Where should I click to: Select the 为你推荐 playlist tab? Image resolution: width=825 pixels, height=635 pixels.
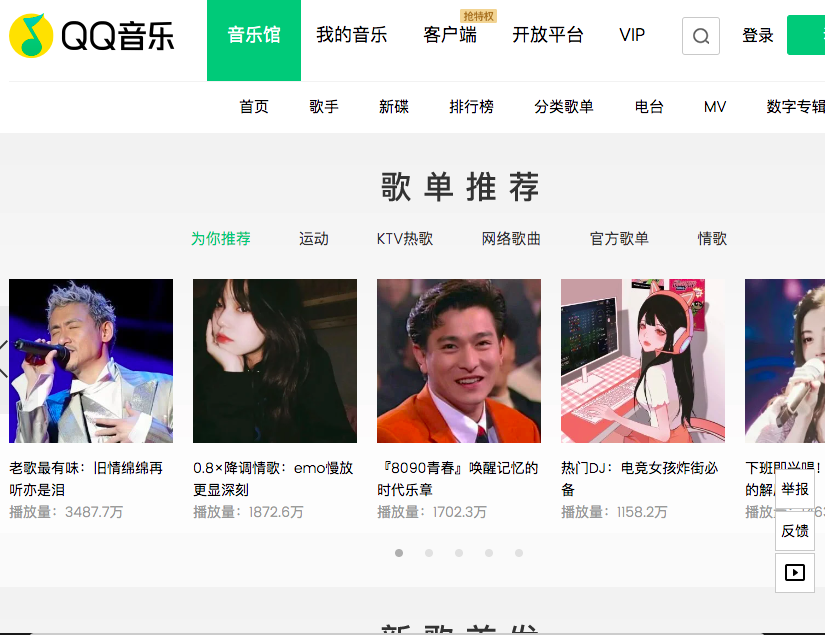tap(220, 239)
